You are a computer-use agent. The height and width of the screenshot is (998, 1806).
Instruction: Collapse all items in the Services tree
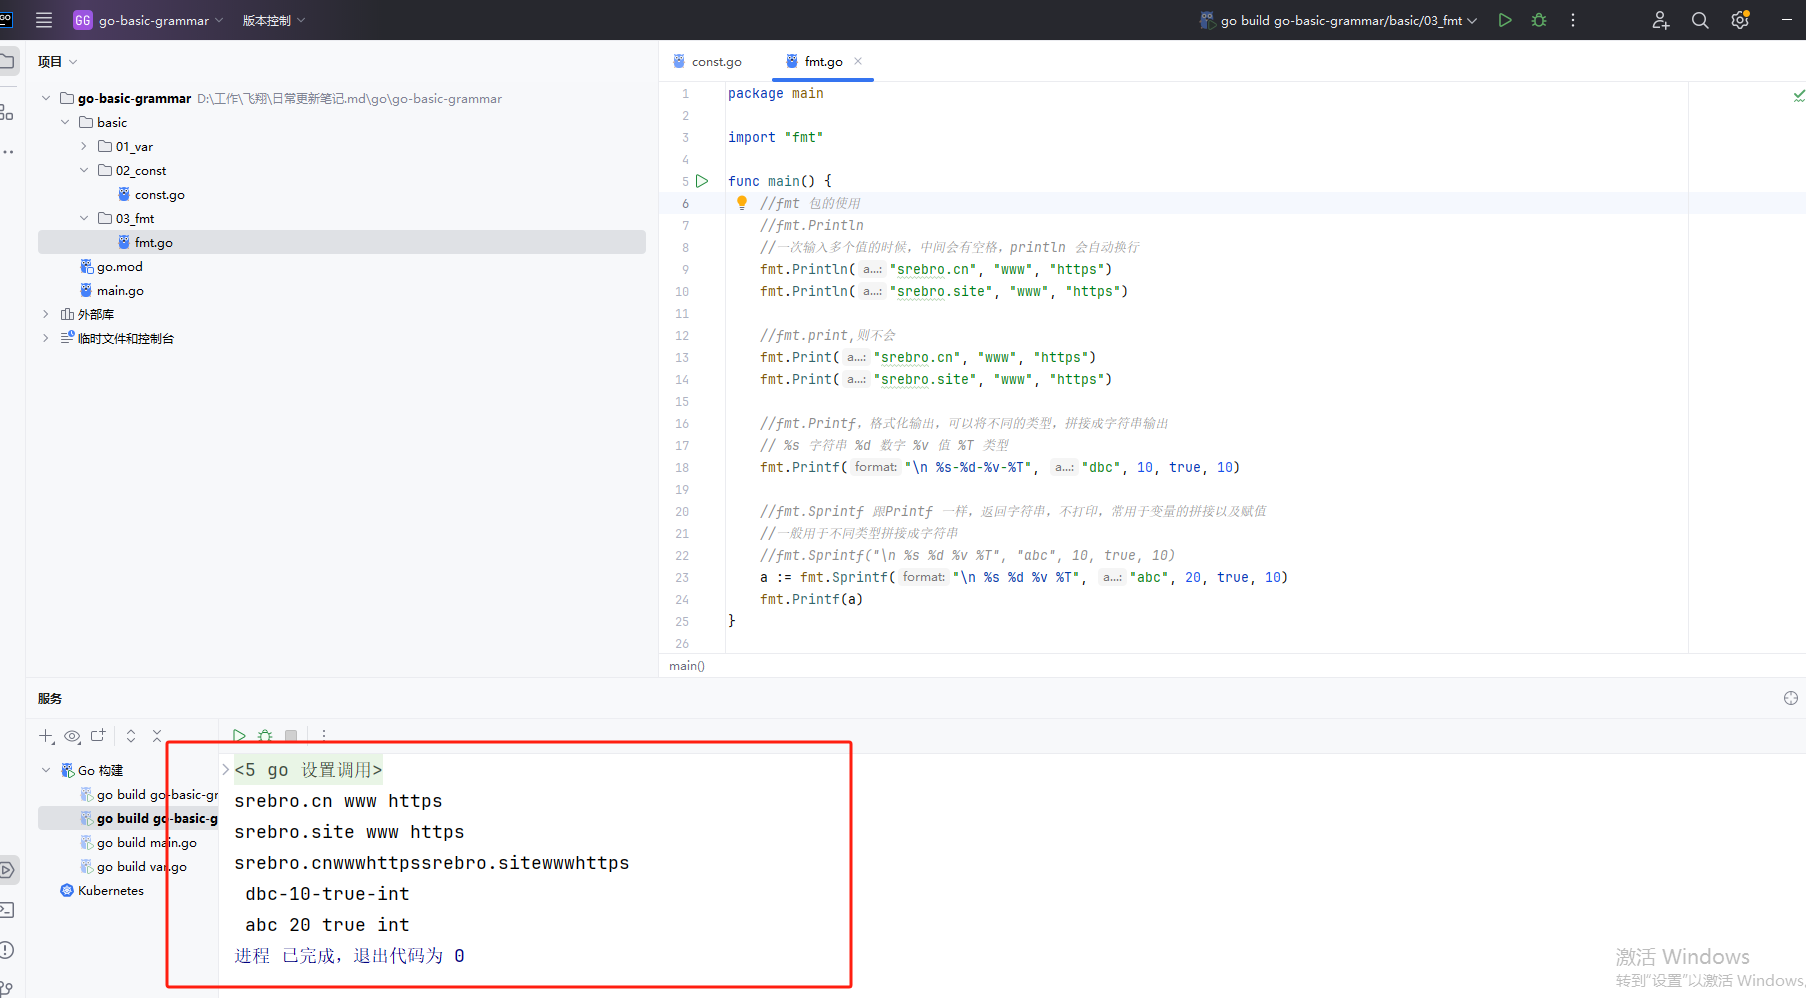pos(157,736)
